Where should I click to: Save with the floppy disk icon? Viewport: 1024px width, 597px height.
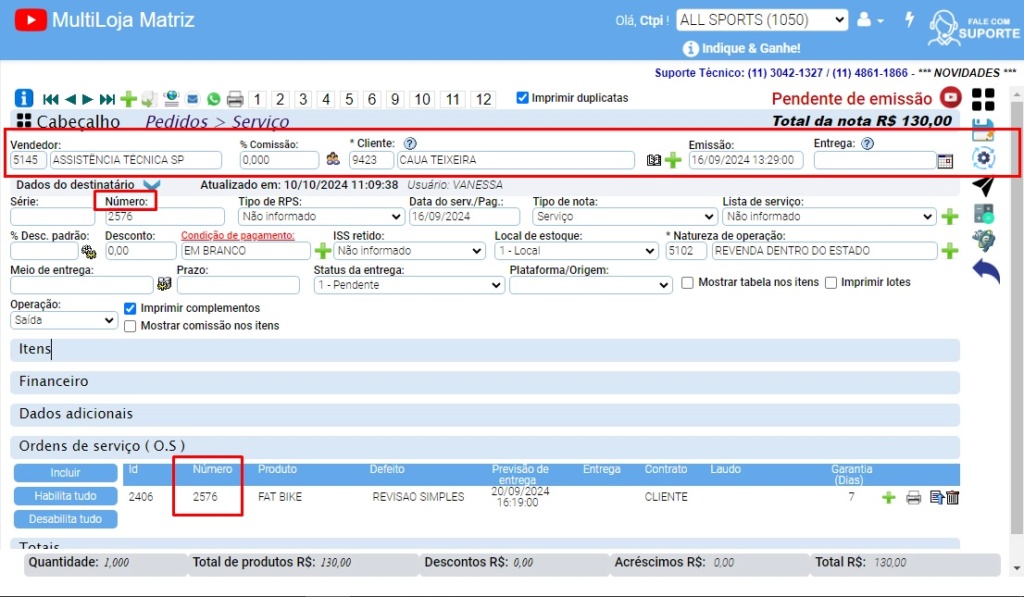pos(983,130)
